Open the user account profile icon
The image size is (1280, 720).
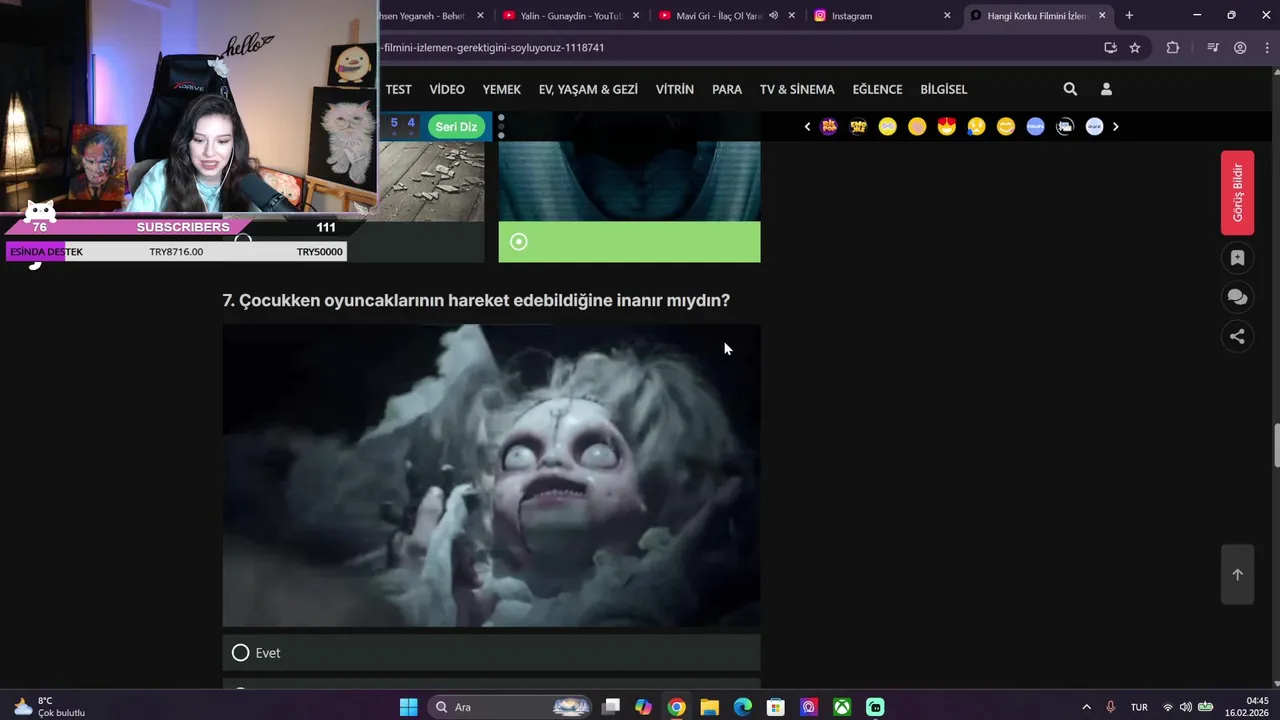1106,89
